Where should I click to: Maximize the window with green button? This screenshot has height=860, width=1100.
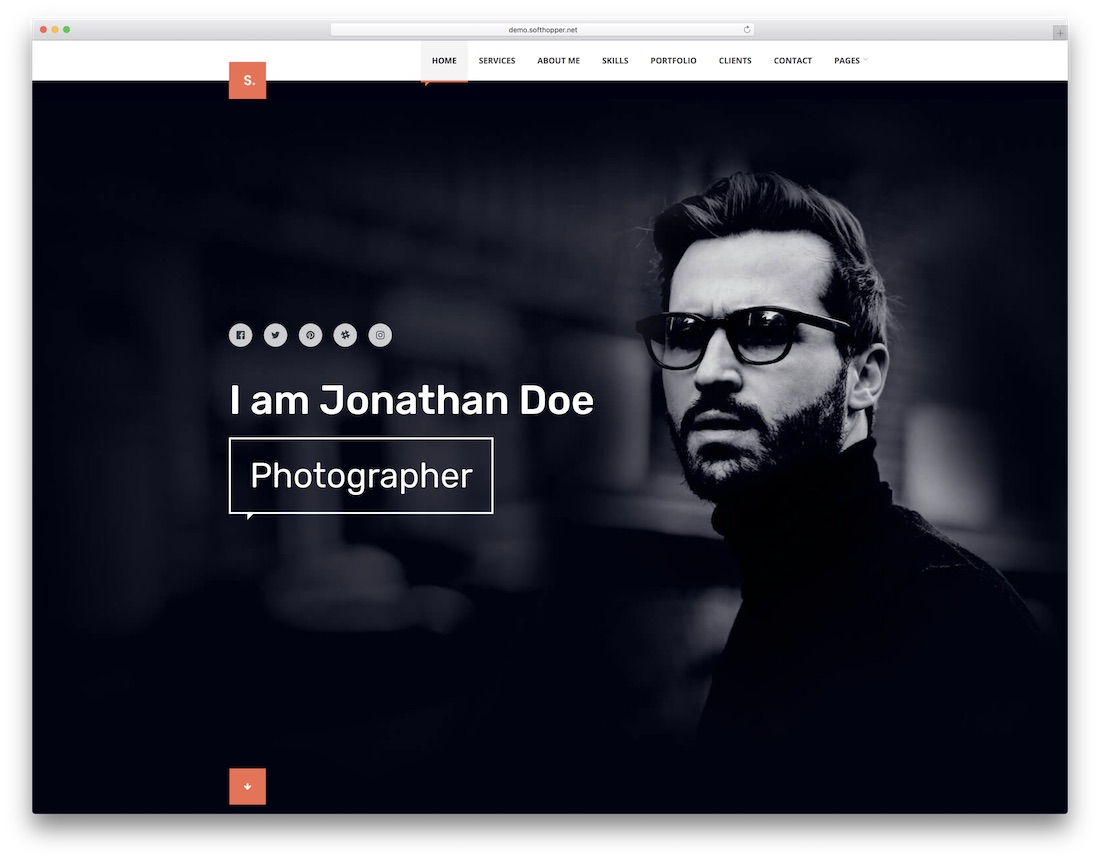point(67,29)
